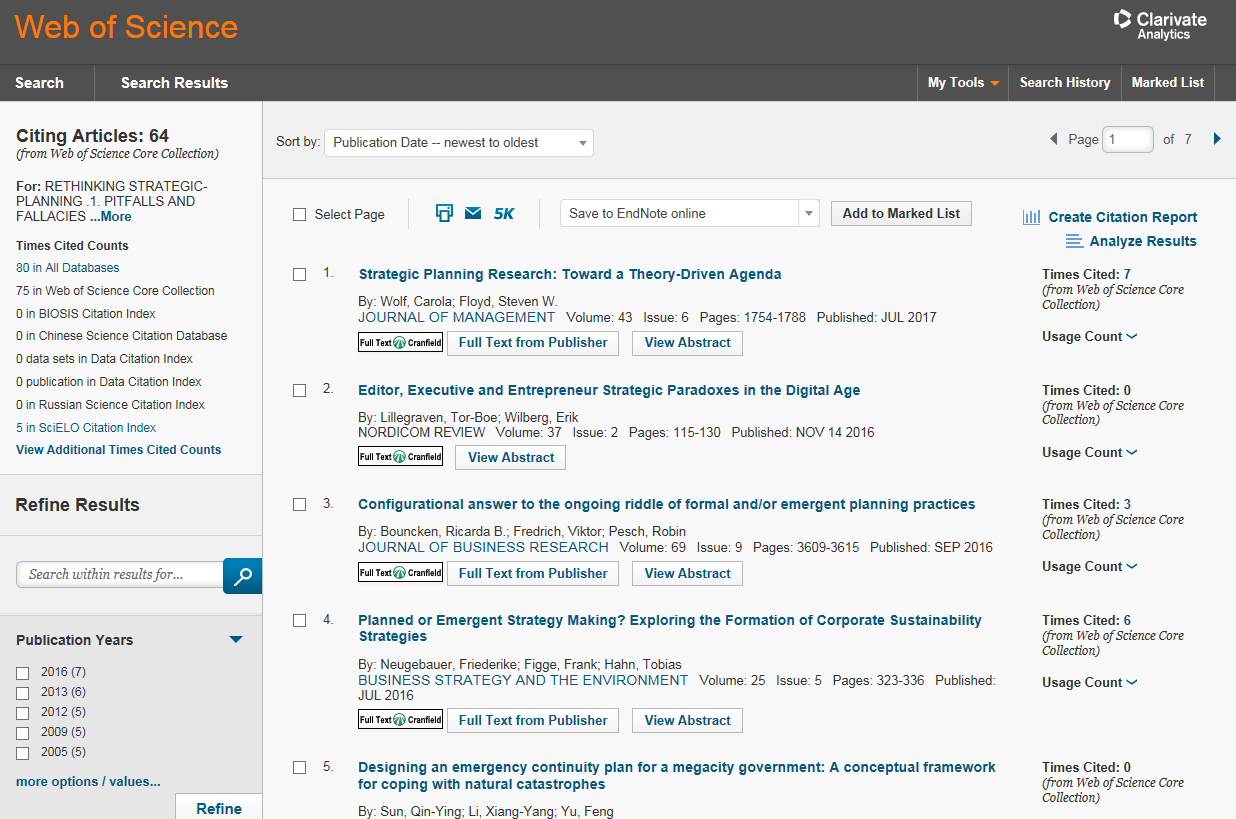The image size is (1236, 819).
Task: Click the 5K export icon
Action: pos(504,213)
